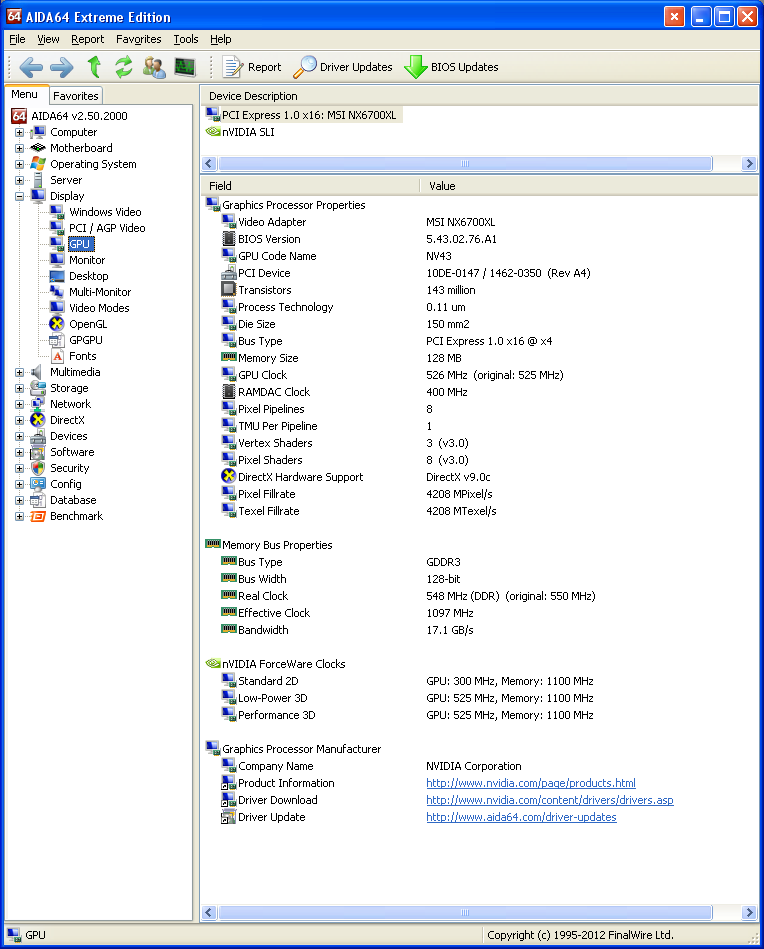Click the Report toolbar button
764x949 pixels.
coord(252,67)
